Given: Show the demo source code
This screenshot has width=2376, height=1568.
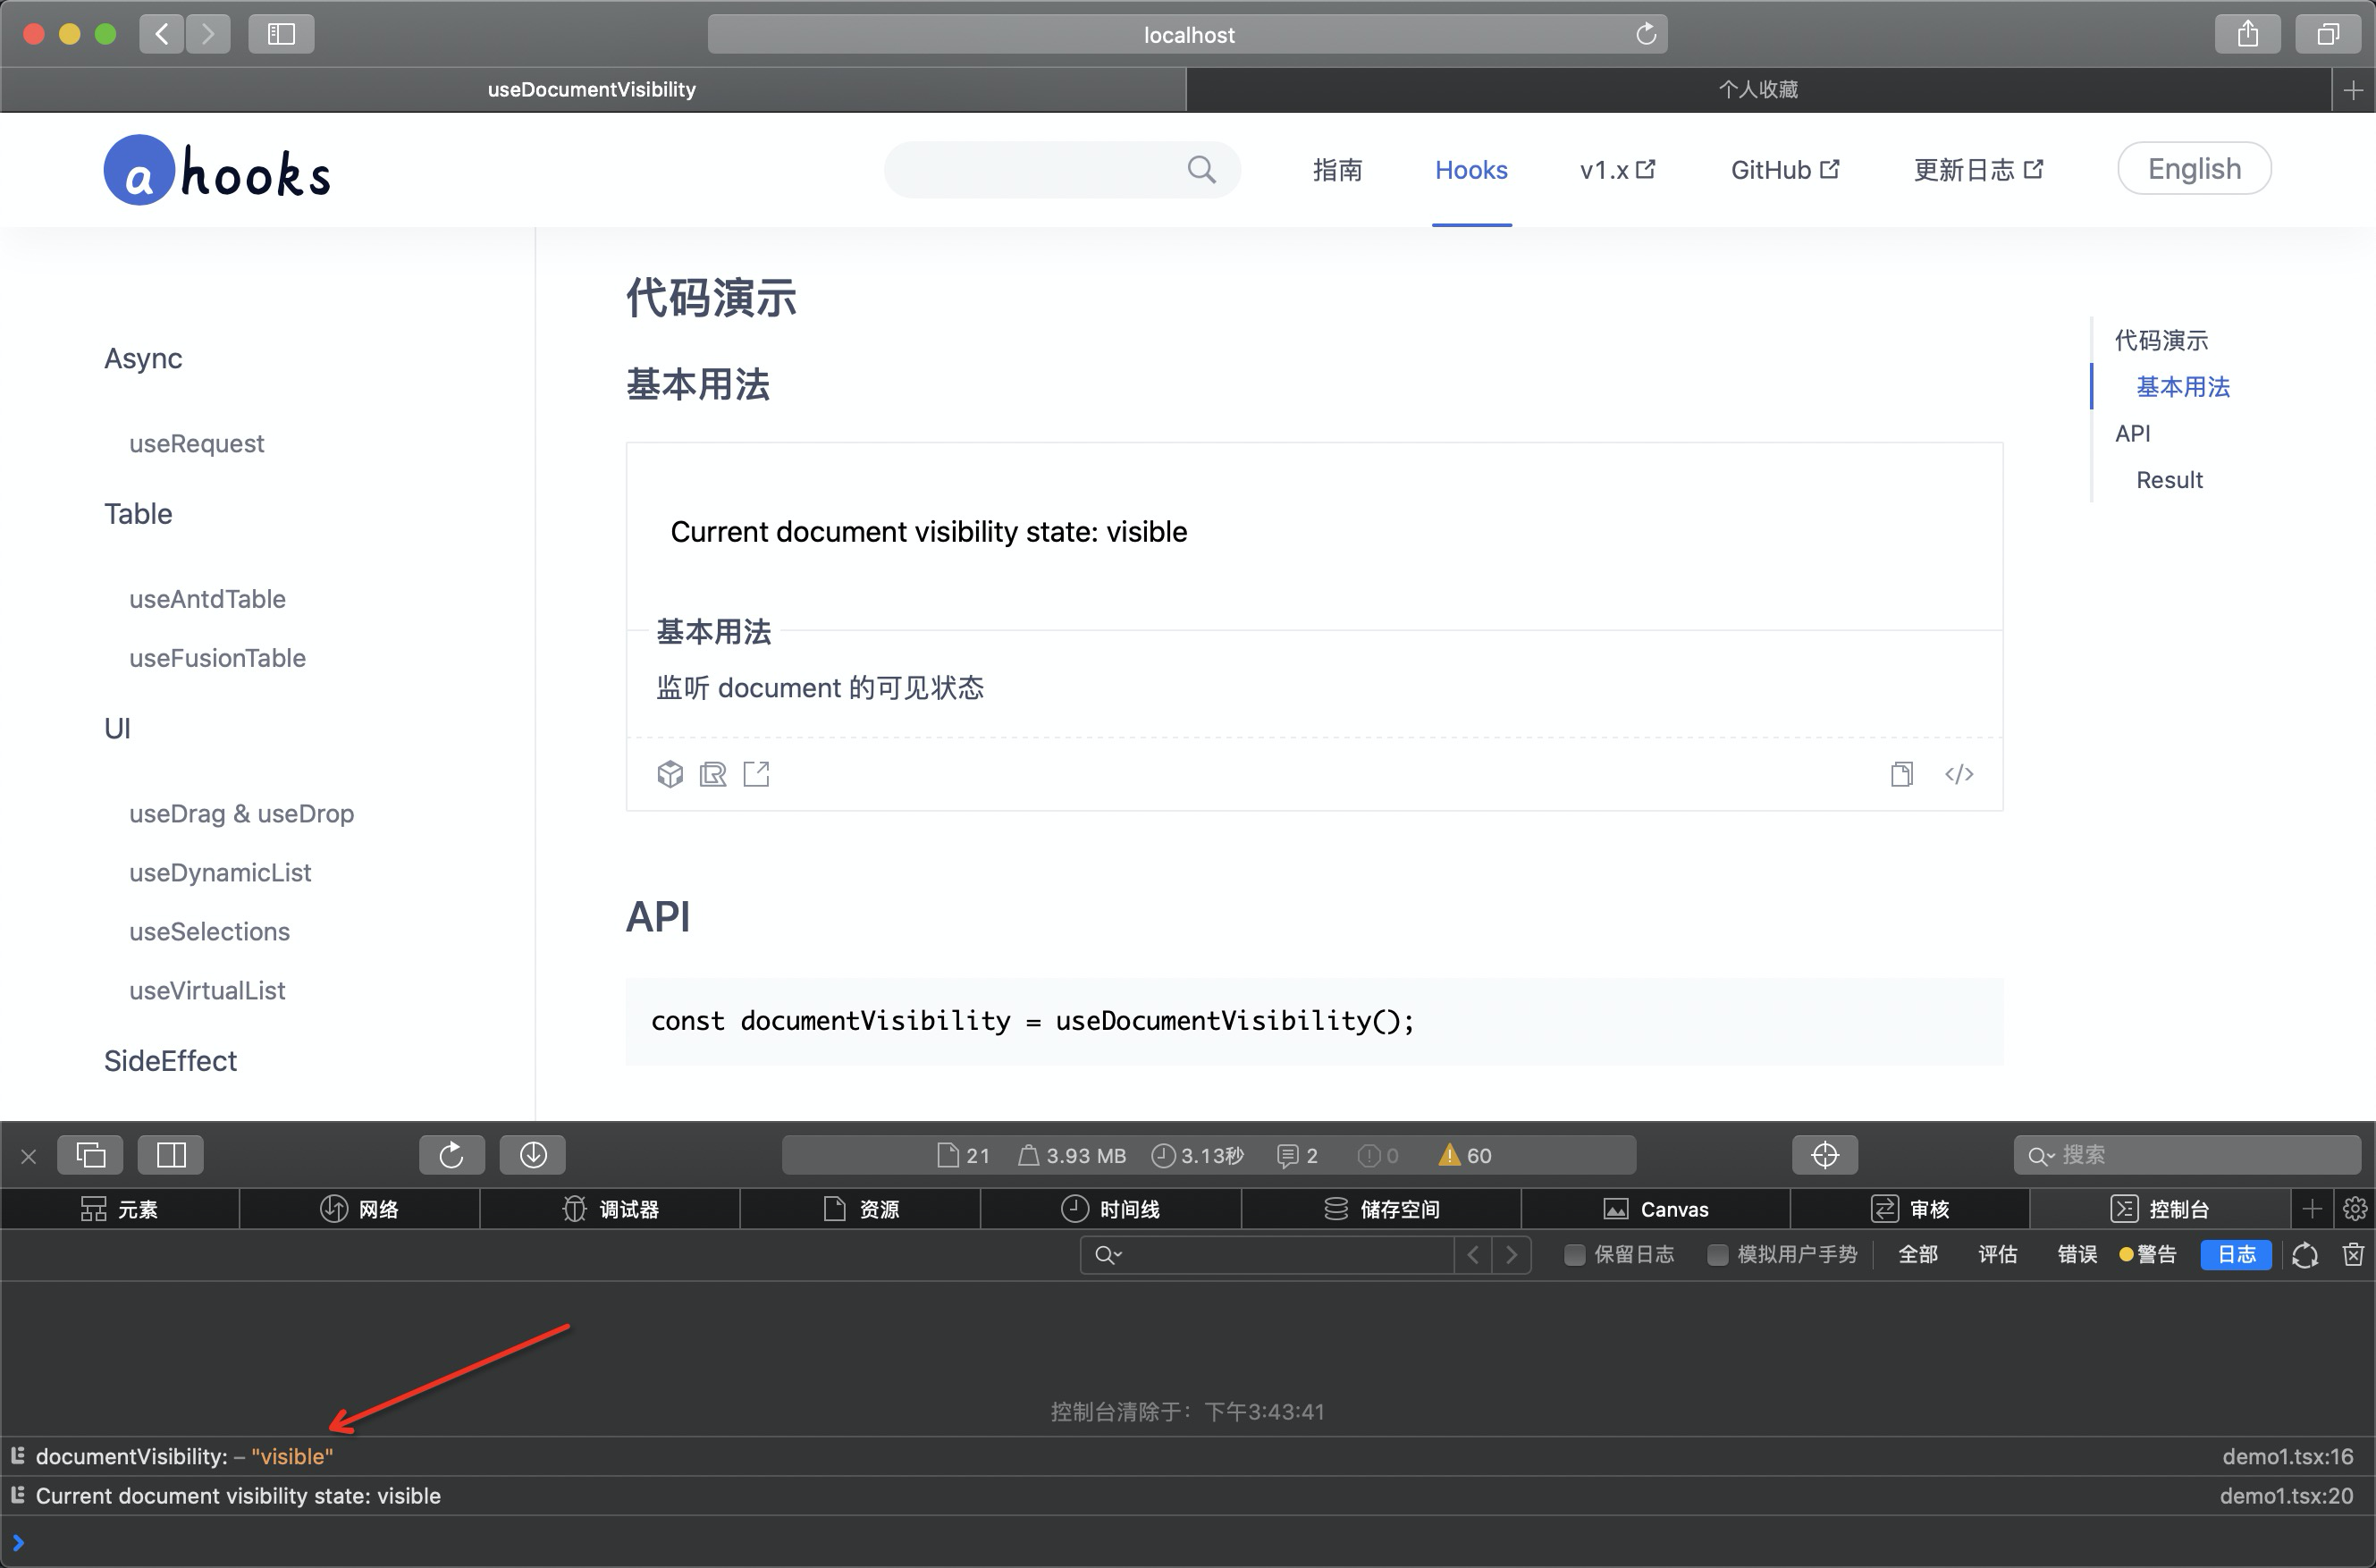Looking at the screenshot, I should [1959, 773].
